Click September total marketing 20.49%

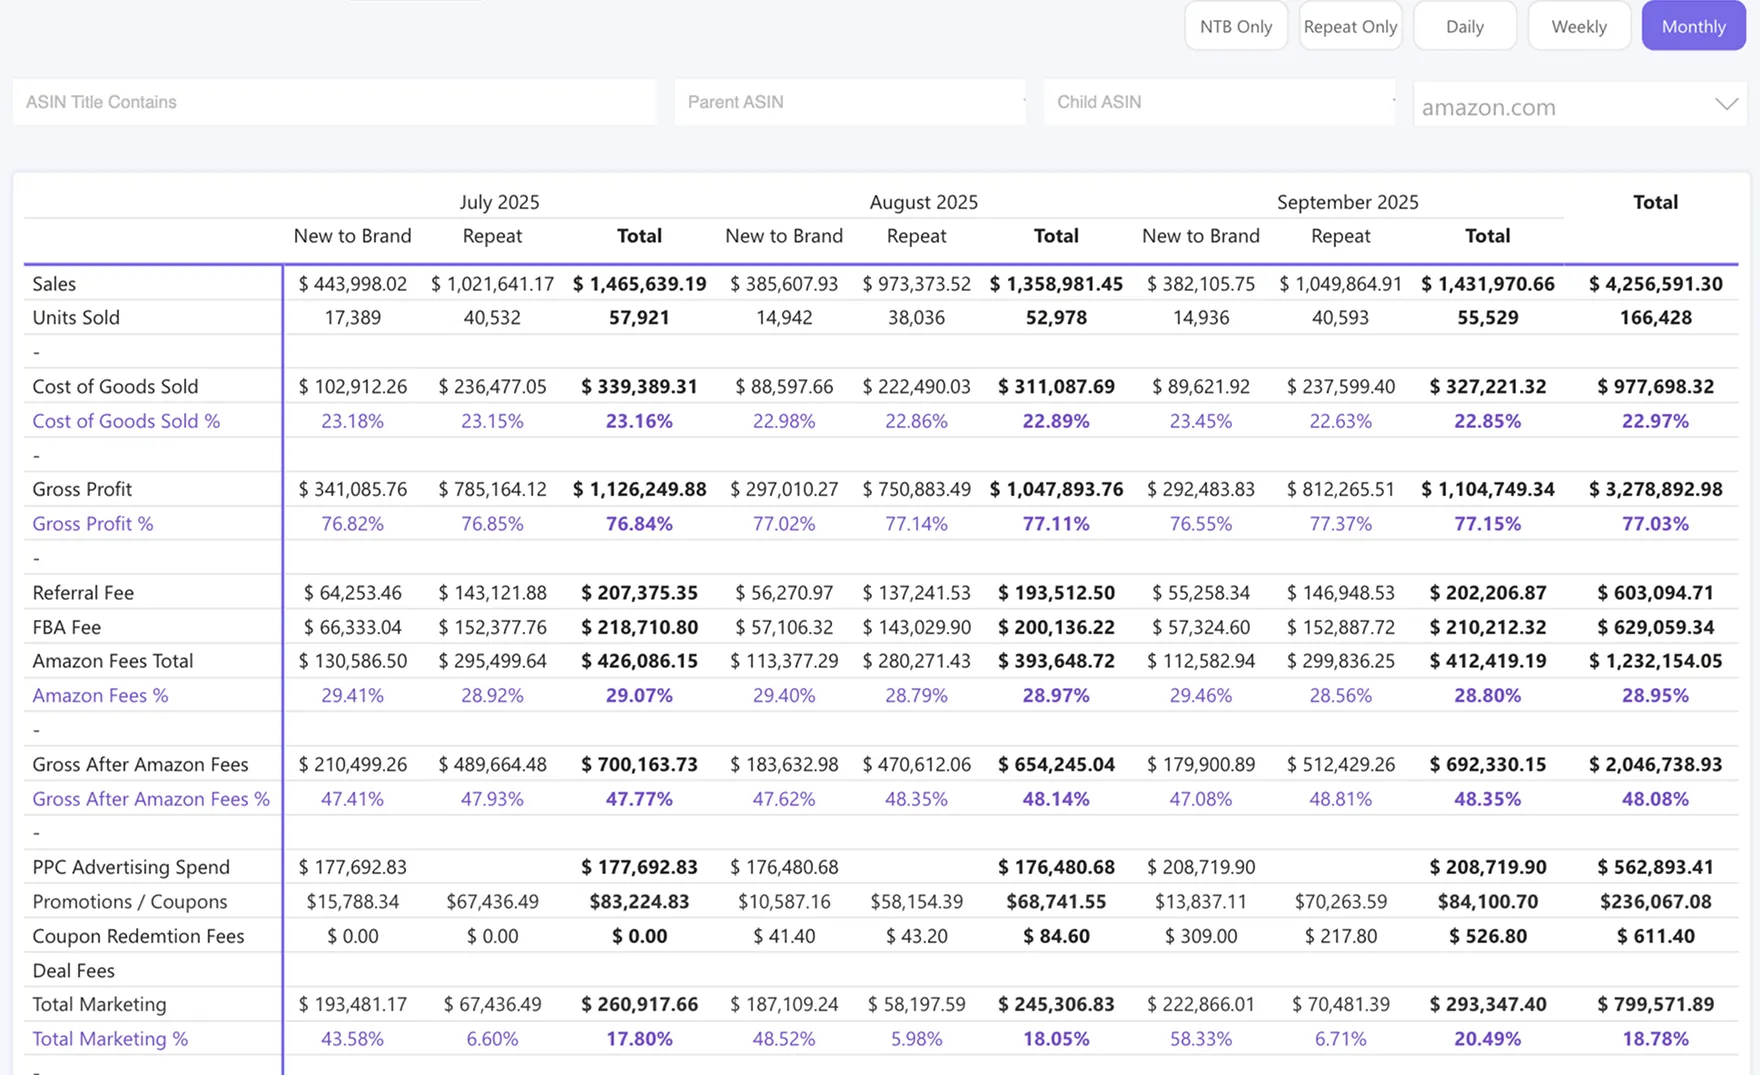tap(1487, 1039)
